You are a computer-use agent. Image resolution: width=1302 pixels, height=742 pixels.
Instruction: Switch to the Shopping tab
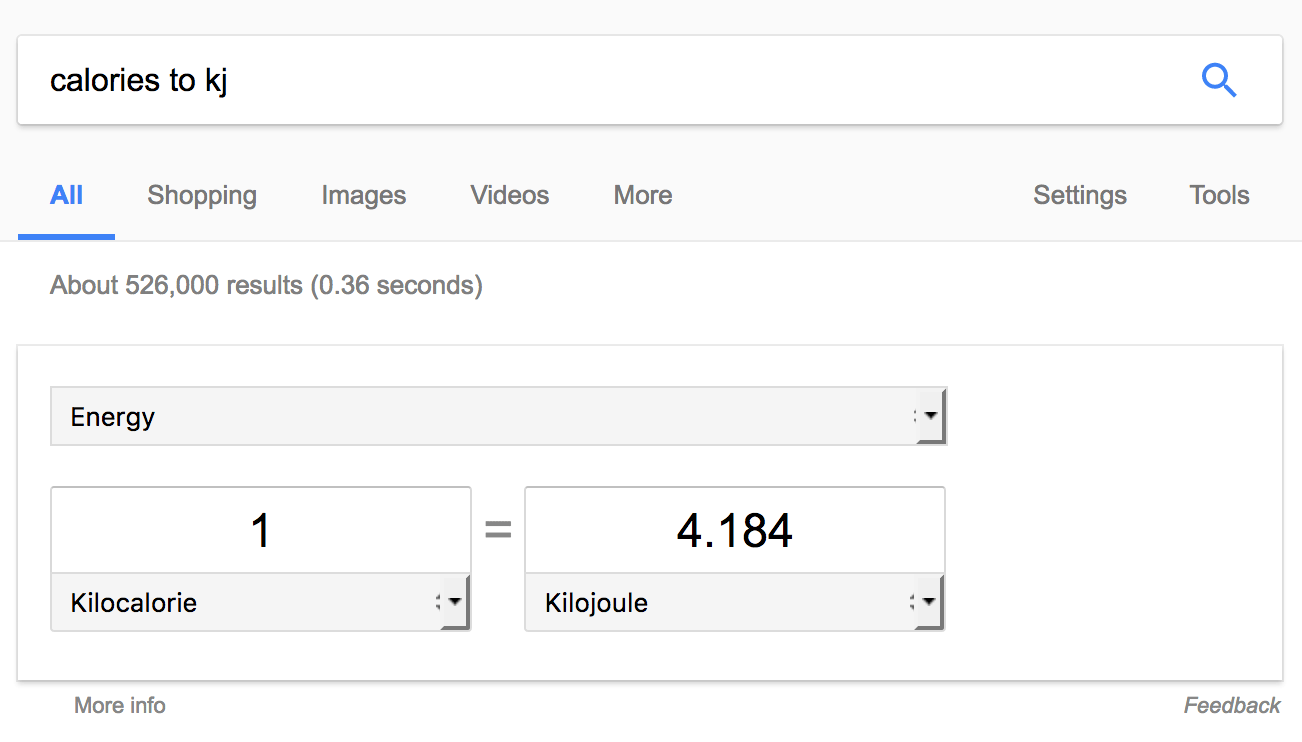pyautogui.click(x=202, y=195)
